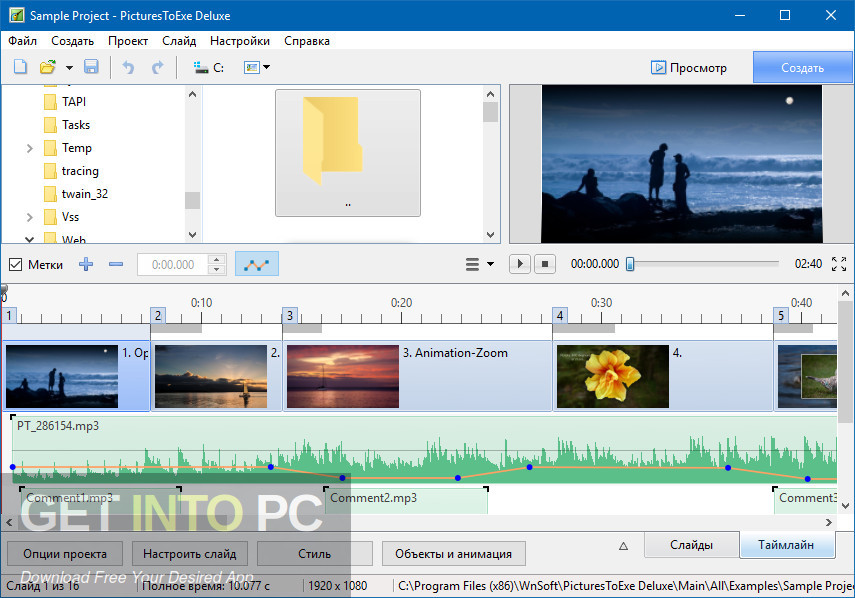Open the Создать menu
Image resolution: width=855 pixels, height=598 pixels.
tap(73, 41)
